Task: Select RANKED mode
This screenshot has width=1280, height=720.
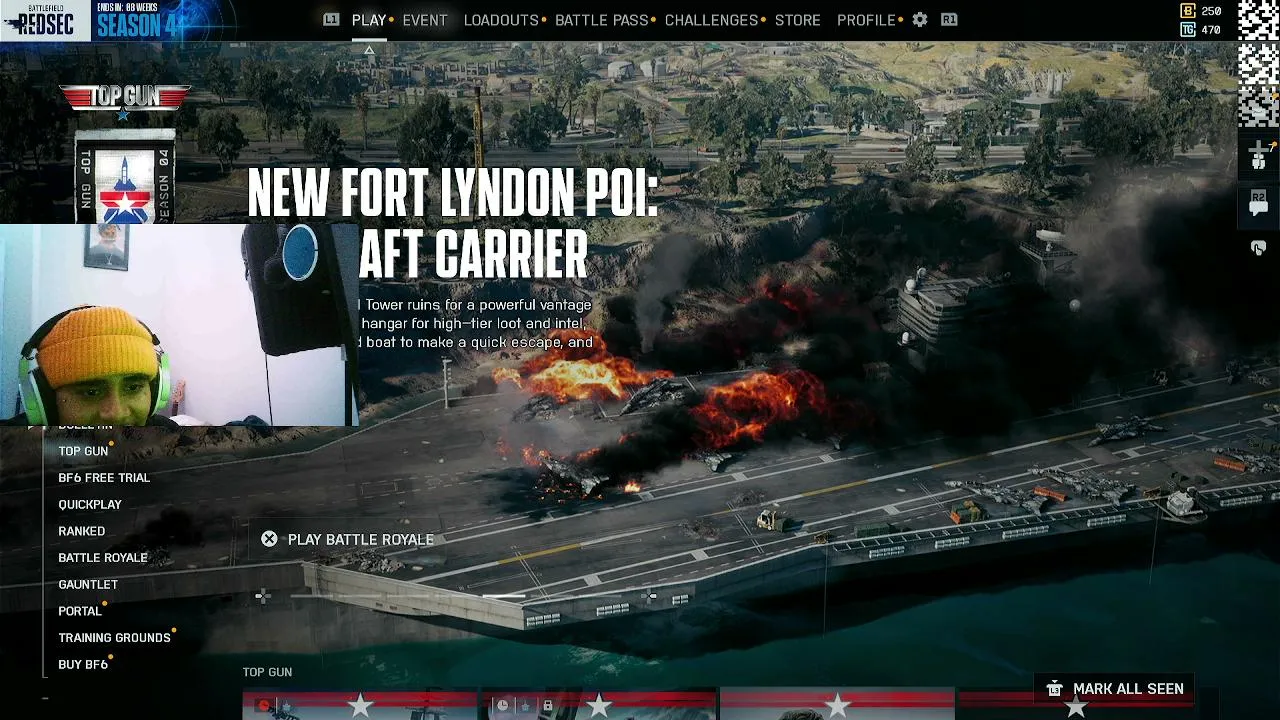Action: pyautogui.click(x=82, y=531)
